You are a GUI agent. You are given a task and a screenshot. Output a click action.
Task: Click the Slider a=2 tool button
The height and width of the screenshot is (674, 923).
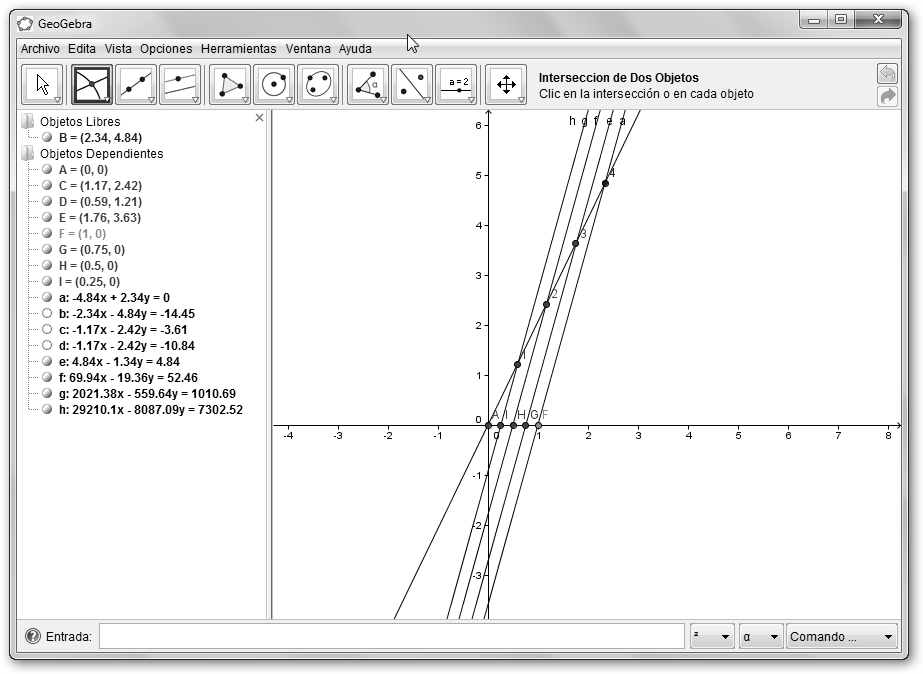click(x=456, y=85)
